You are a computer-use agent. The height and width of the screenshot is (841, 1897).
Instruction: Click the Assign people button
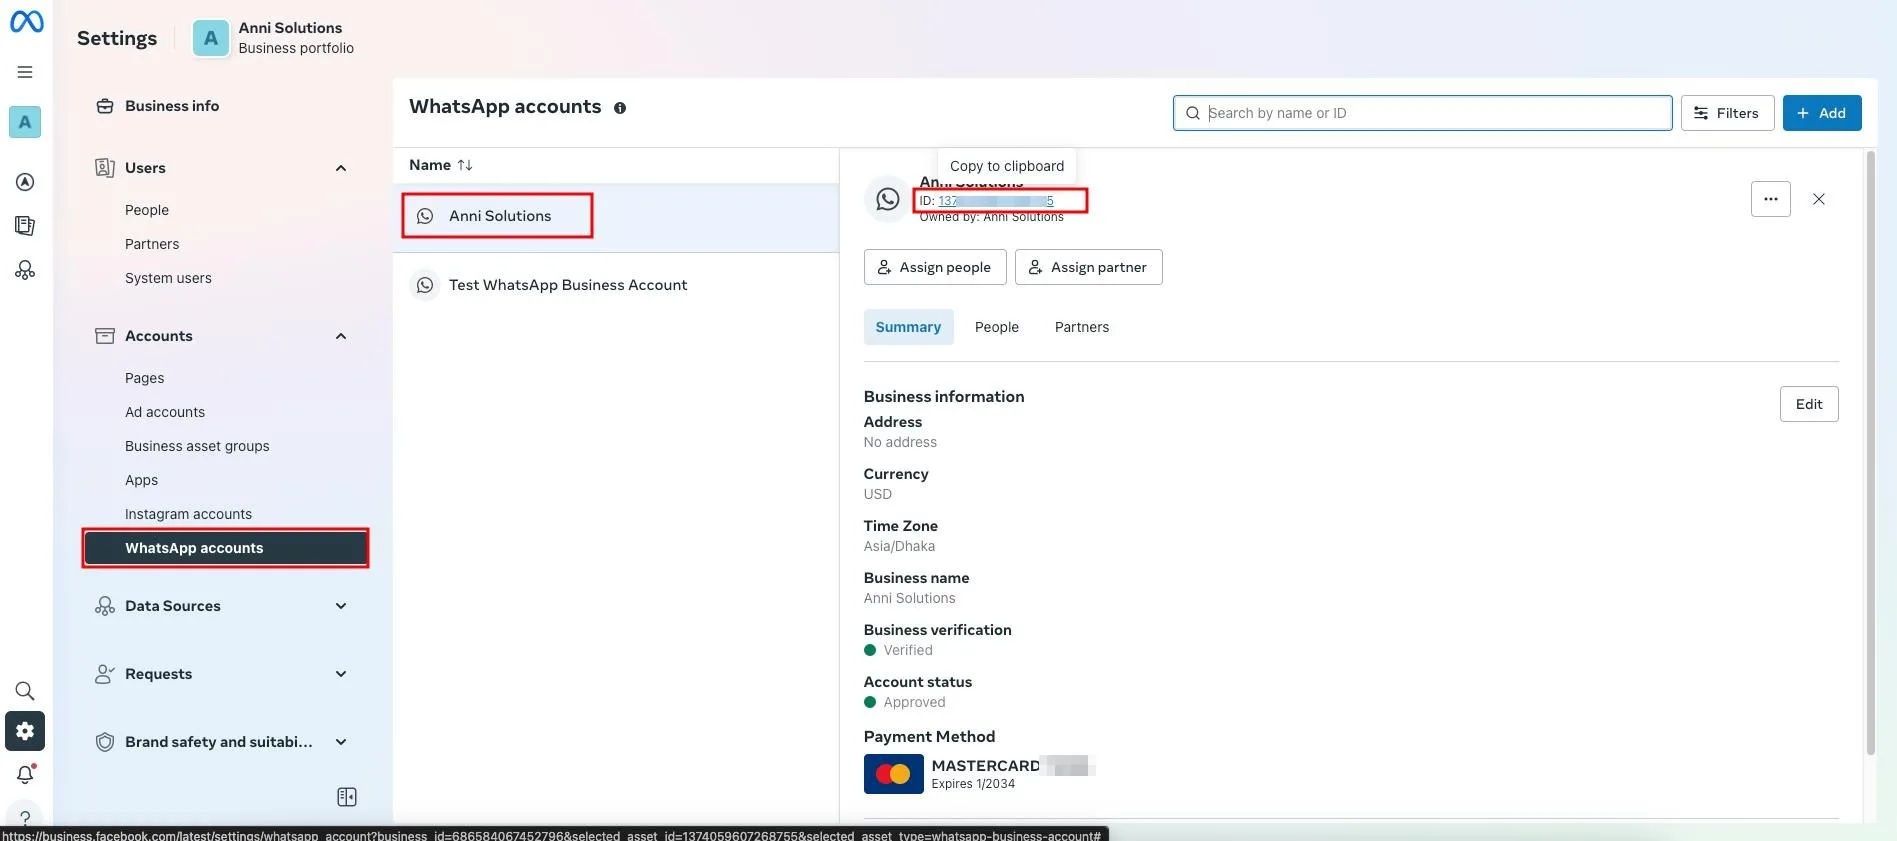point(935,267)
